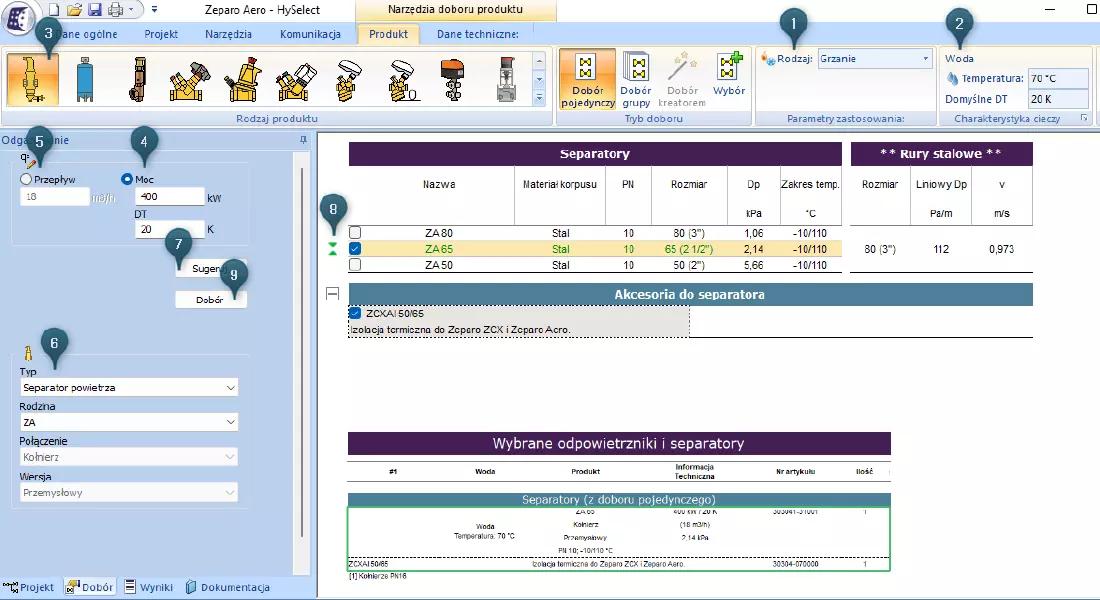This screenshot has height=600, width=1100.
Task: Check the ZA 80 separator checkbox
Action: (x=355, y=233)
